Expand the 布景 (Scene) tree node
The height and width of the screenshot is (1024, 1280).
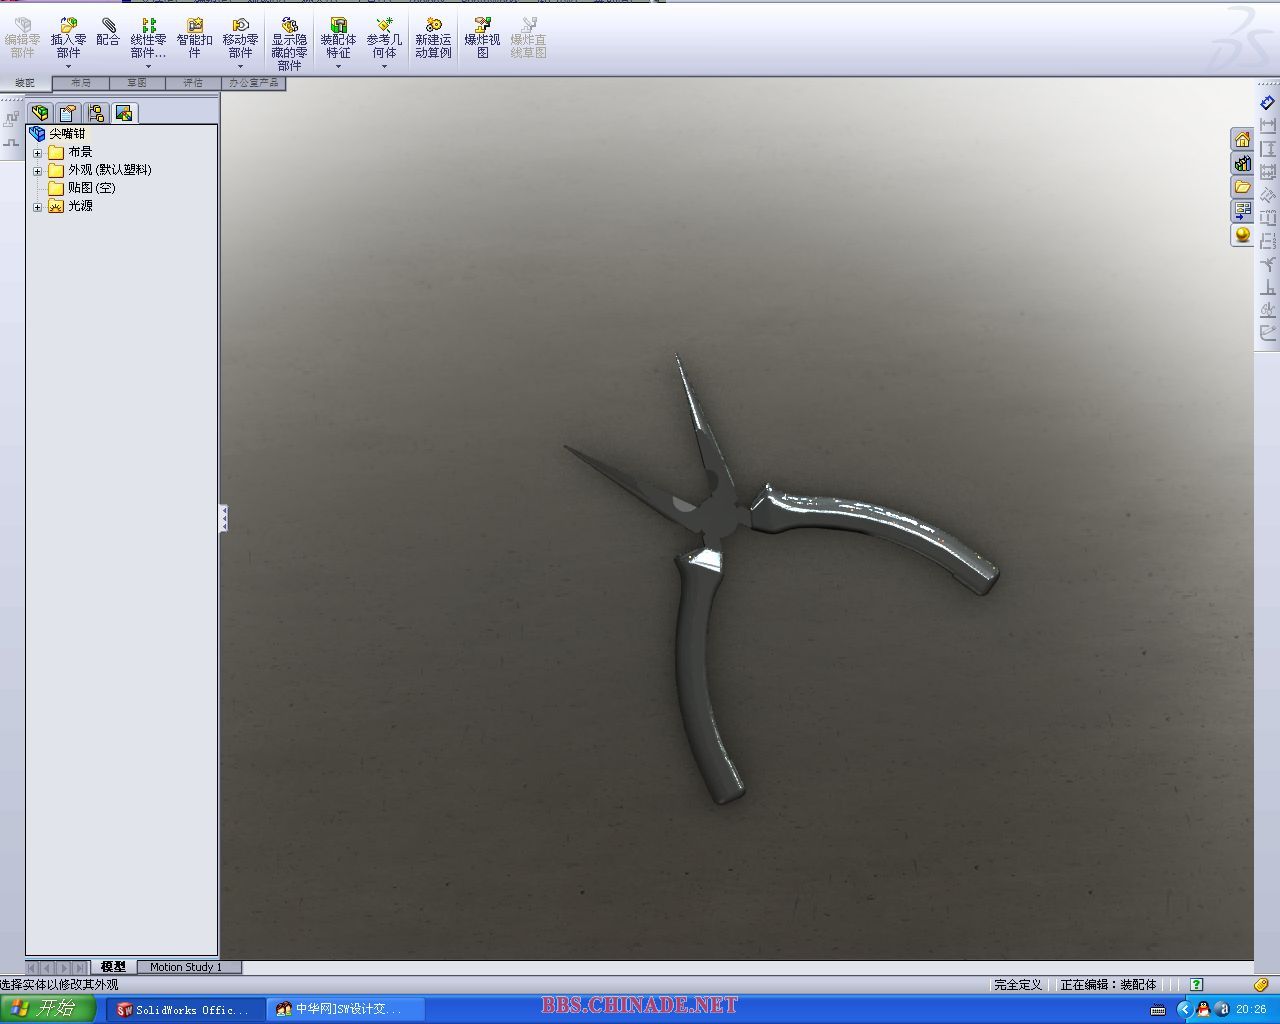coord(38,153)
